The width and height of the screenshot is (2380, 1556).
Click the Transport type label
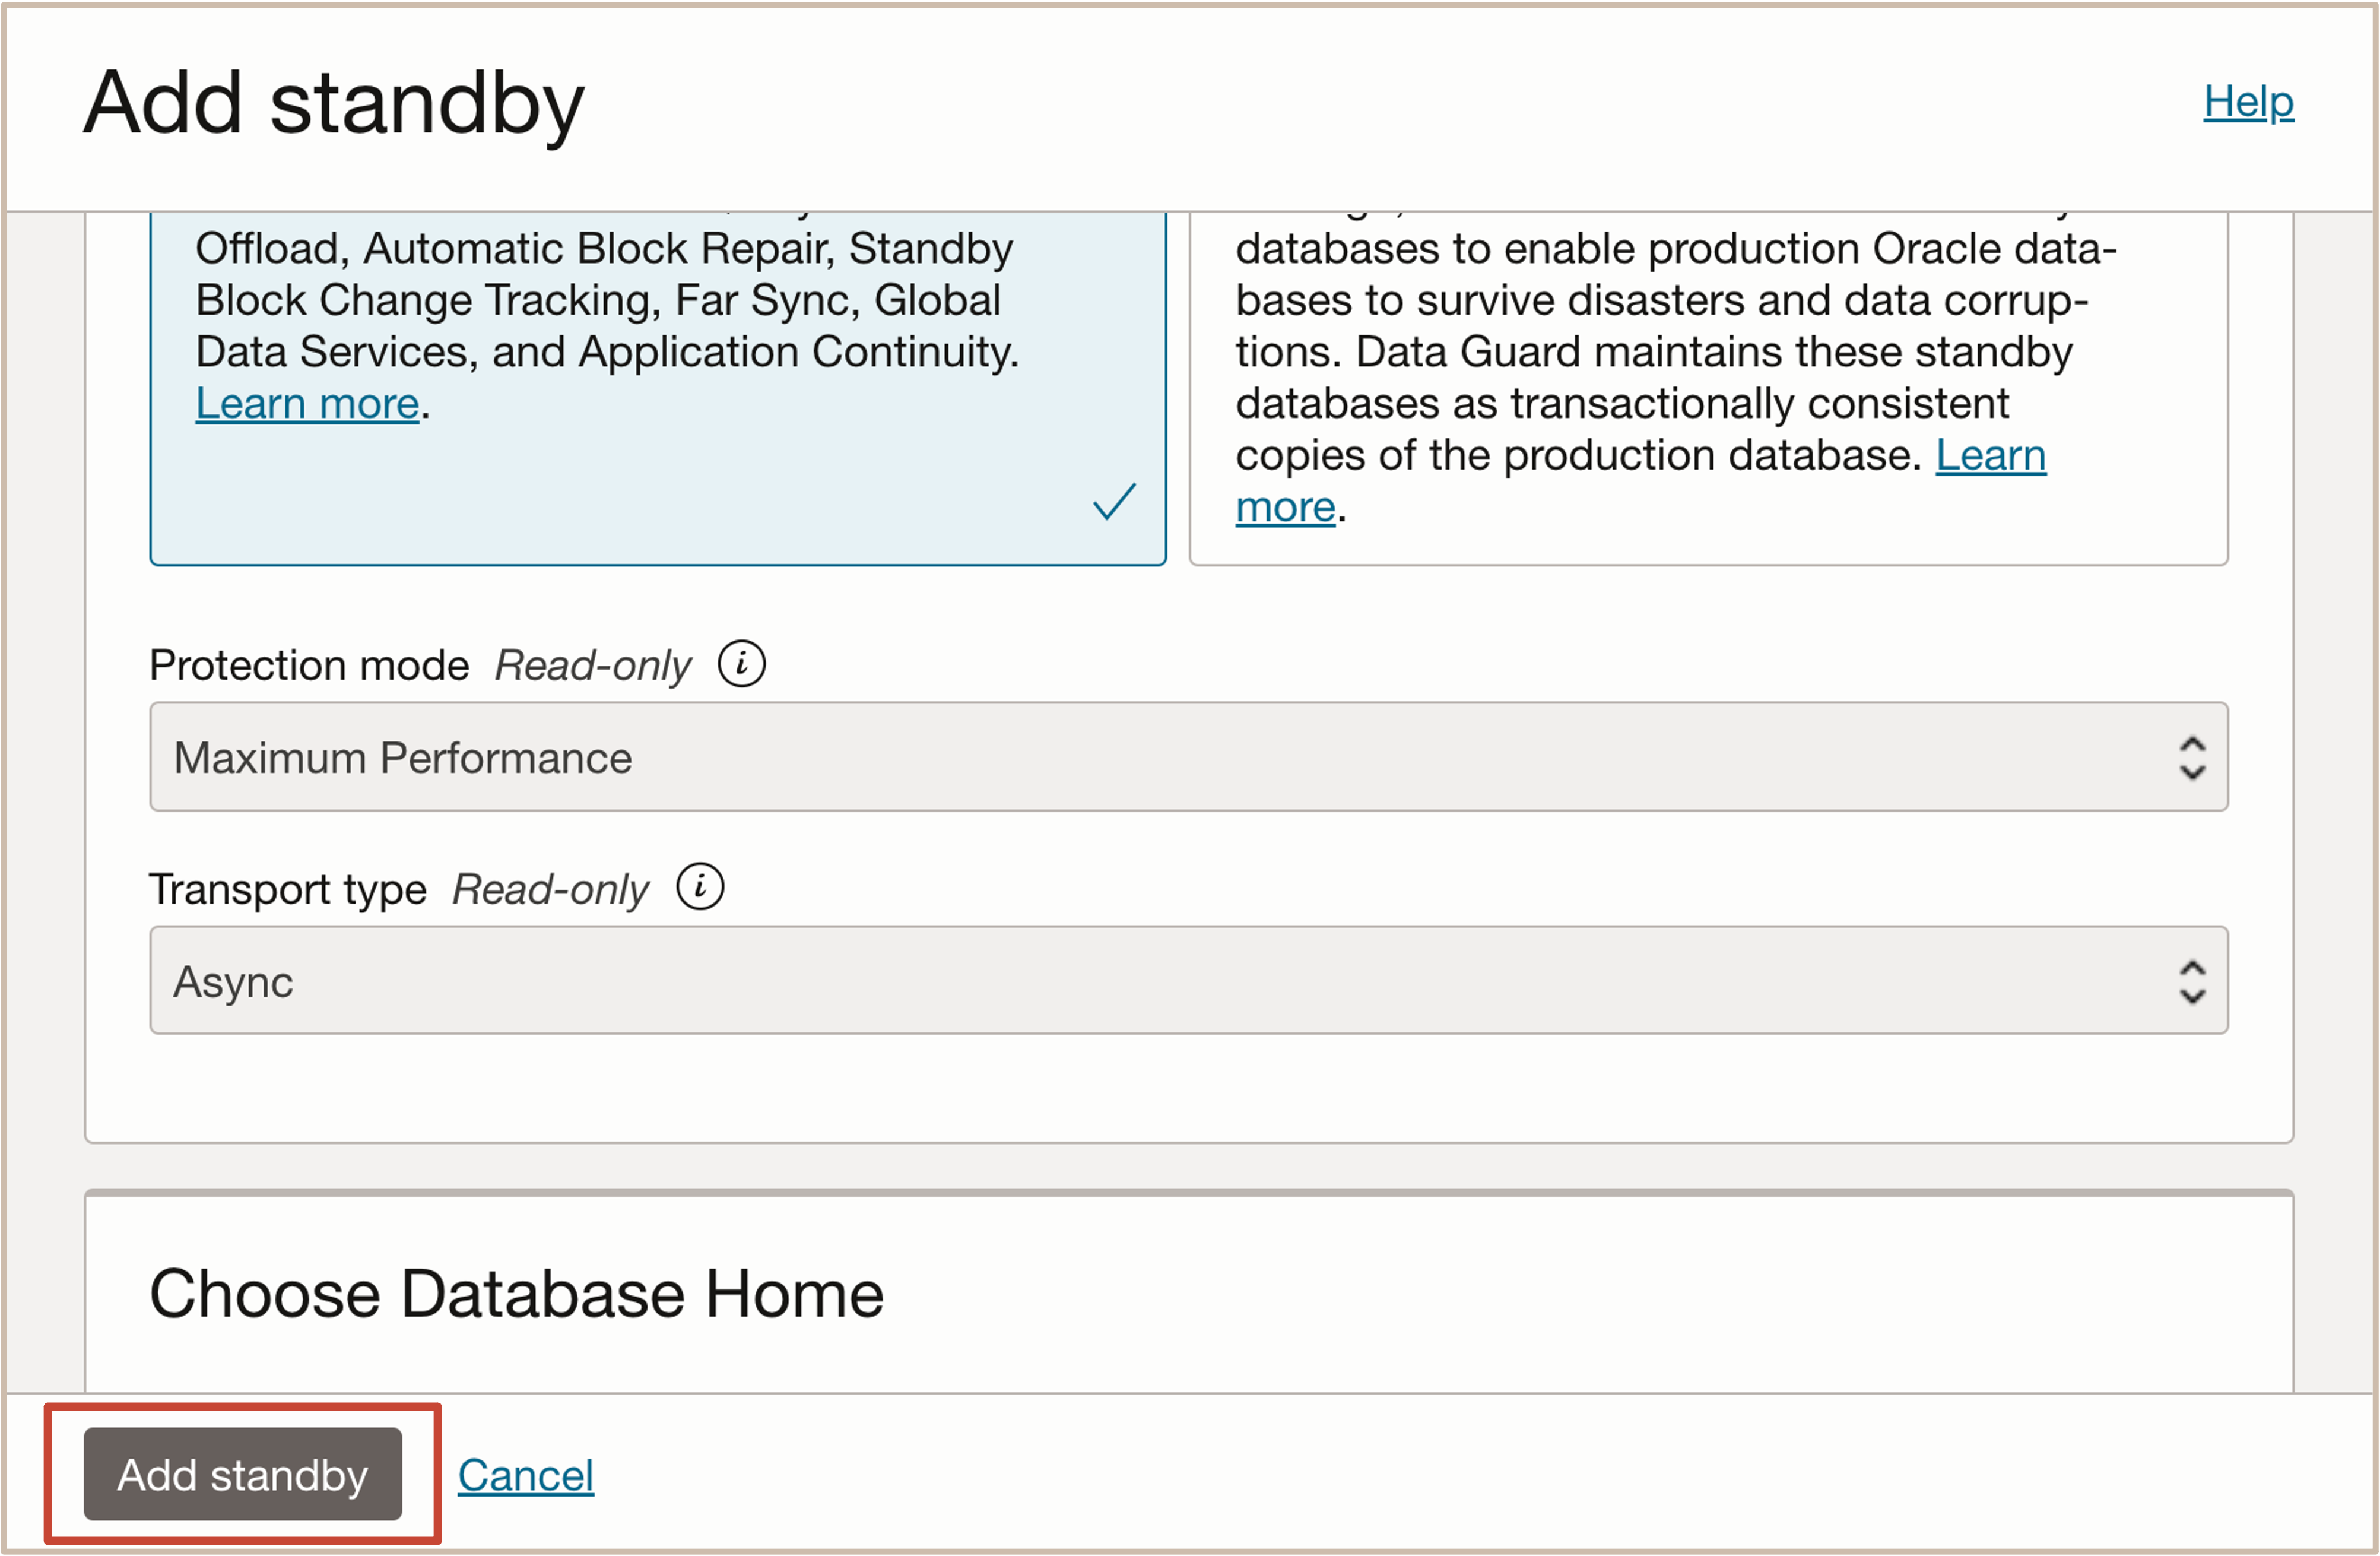[x=288, y=889]
